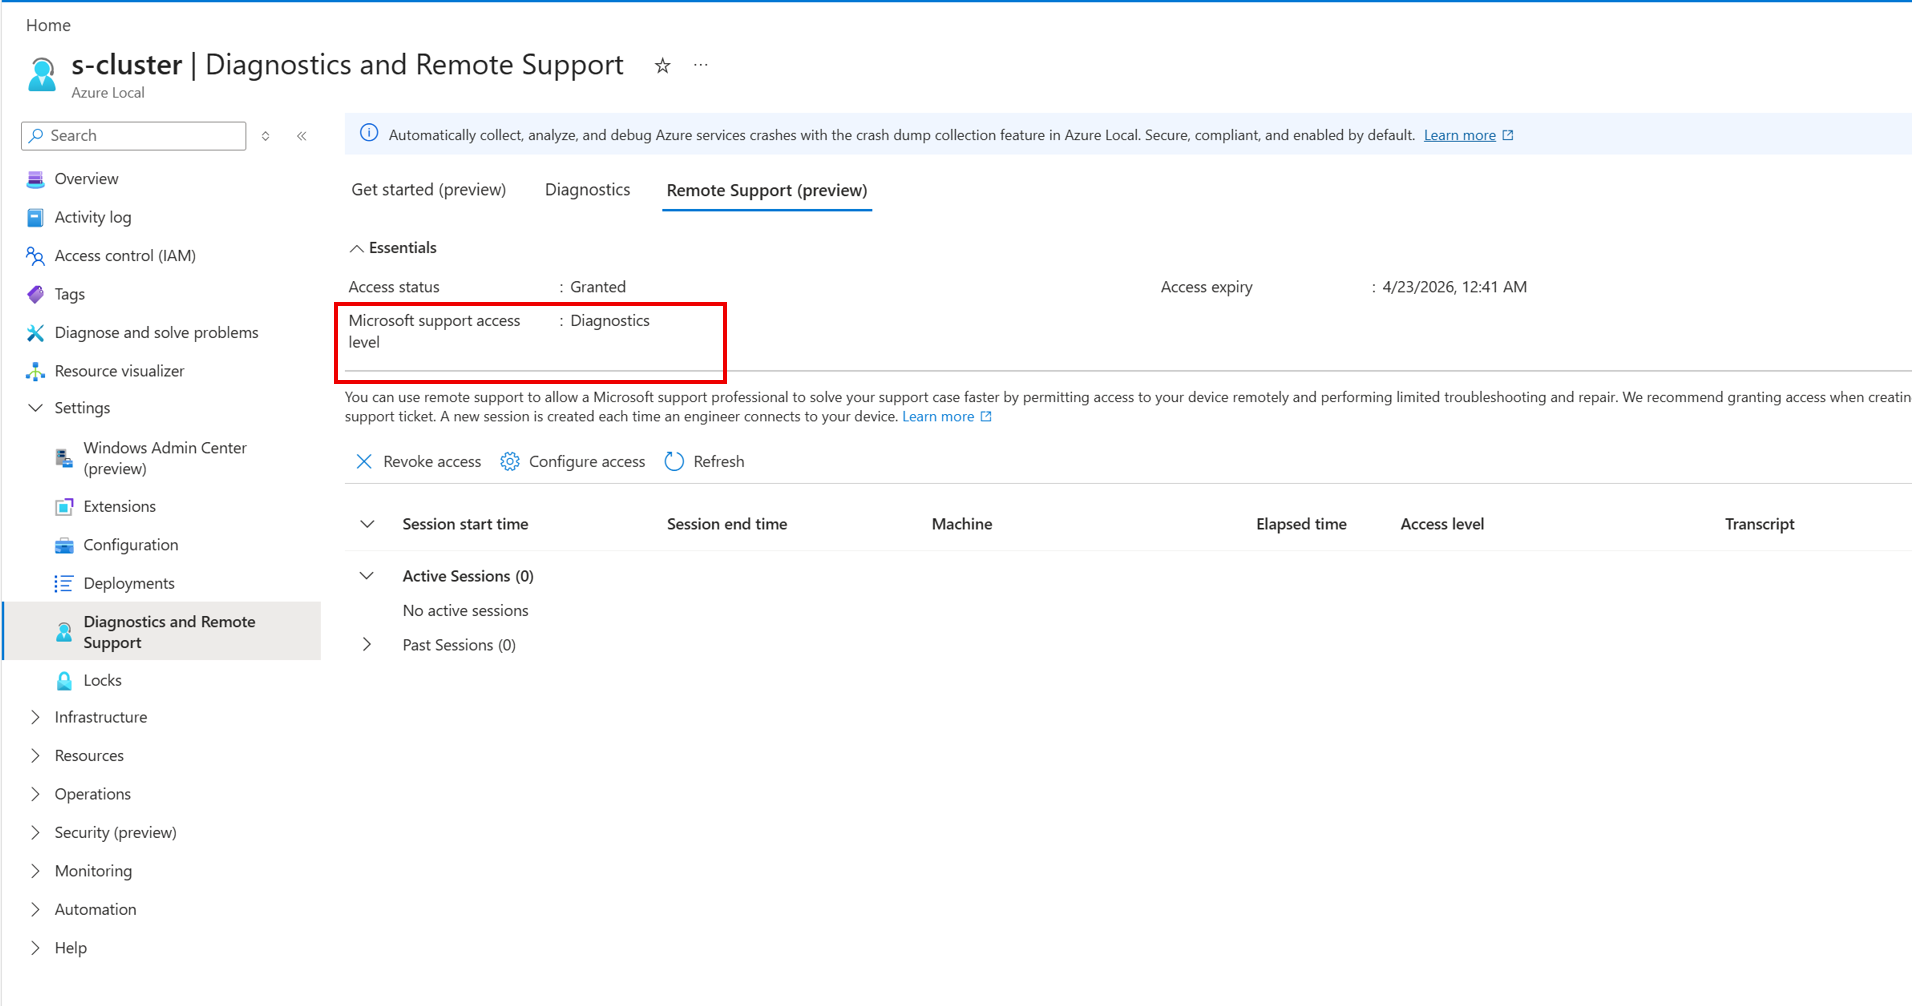
Task: Expand the Resources menu group
Action: pos(36,756)
